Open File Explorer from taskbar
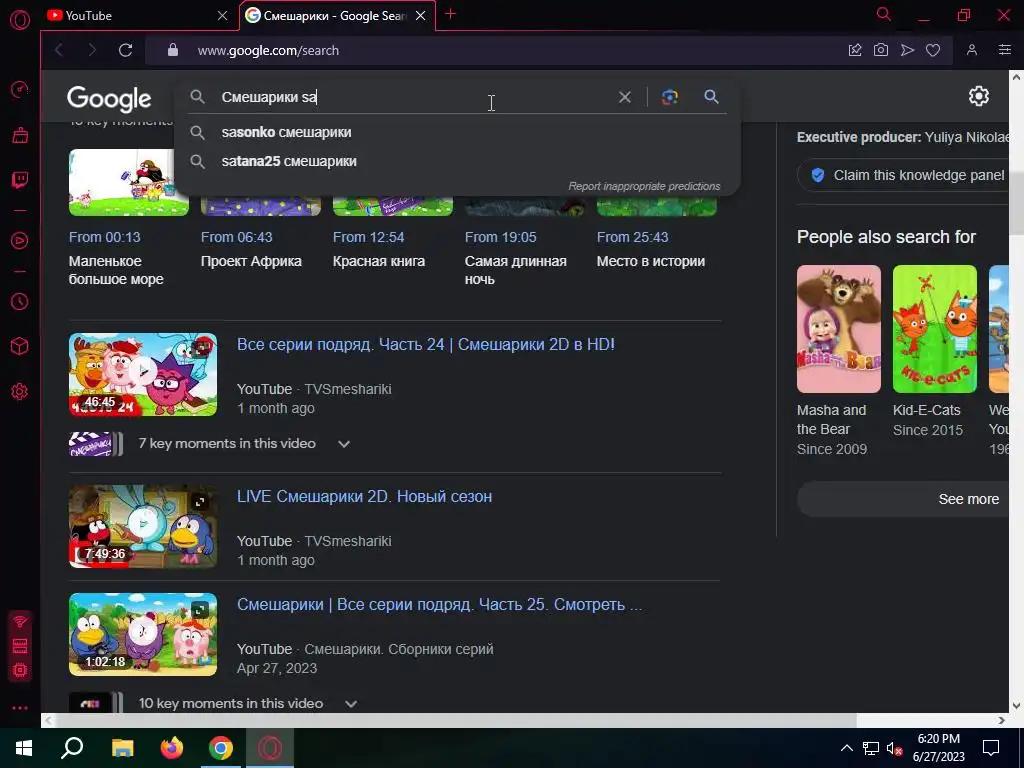1024x768 pixels. pos(122,748)
